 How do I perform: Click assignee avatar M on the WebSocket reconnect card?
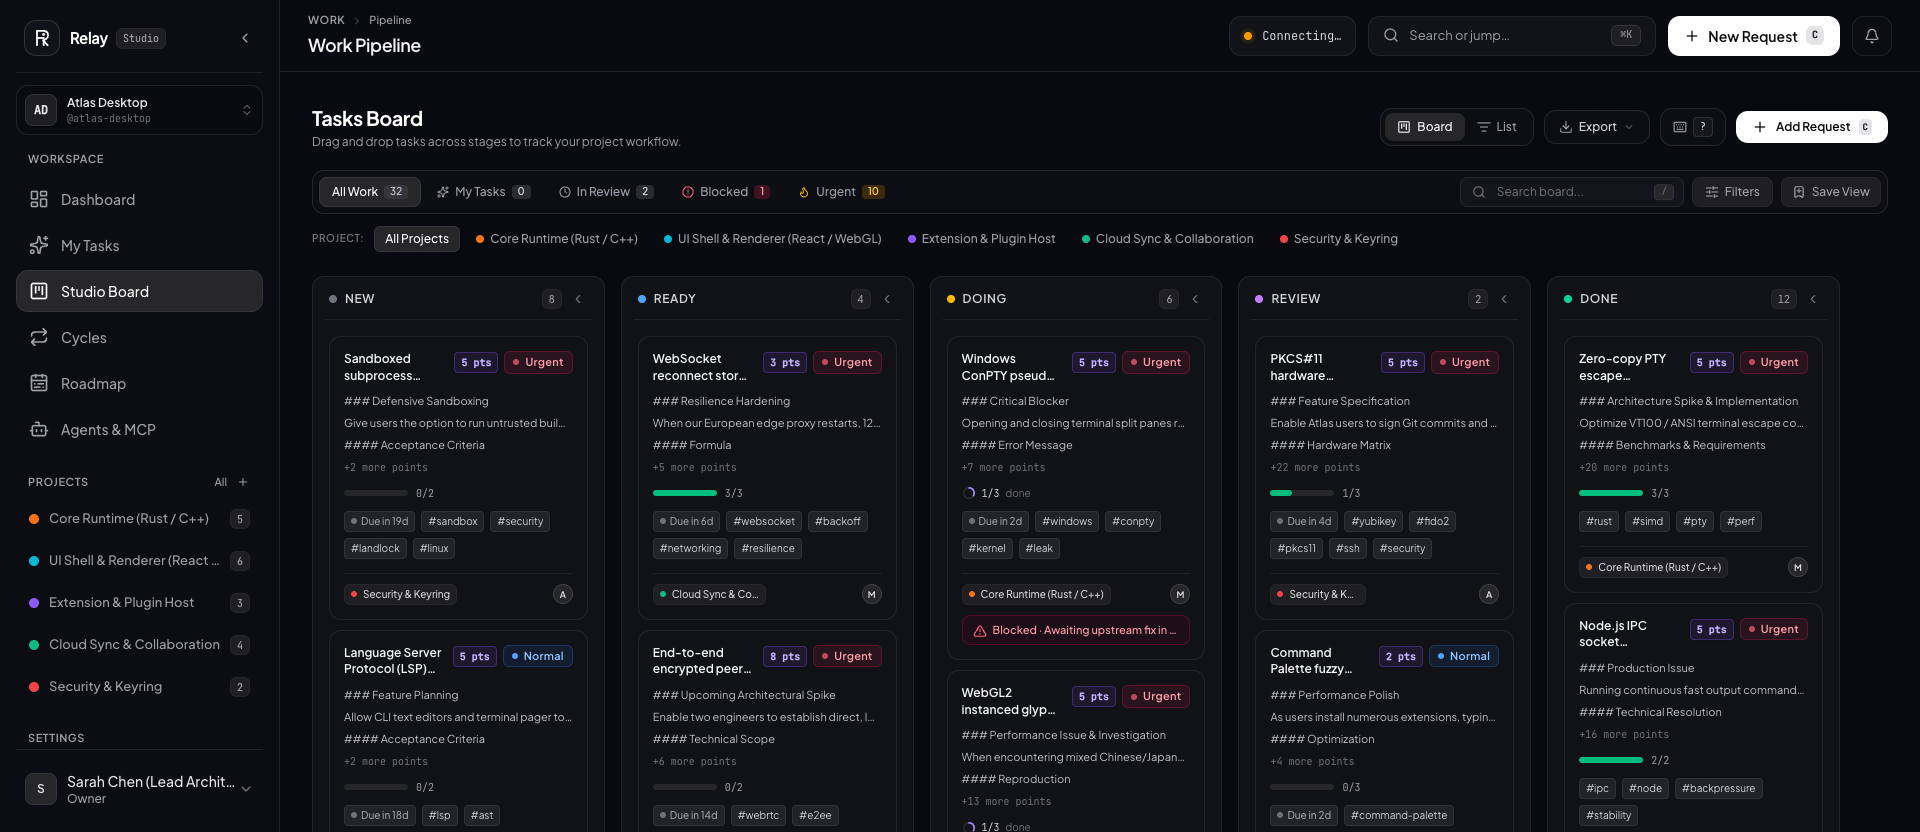click(872, 594)
